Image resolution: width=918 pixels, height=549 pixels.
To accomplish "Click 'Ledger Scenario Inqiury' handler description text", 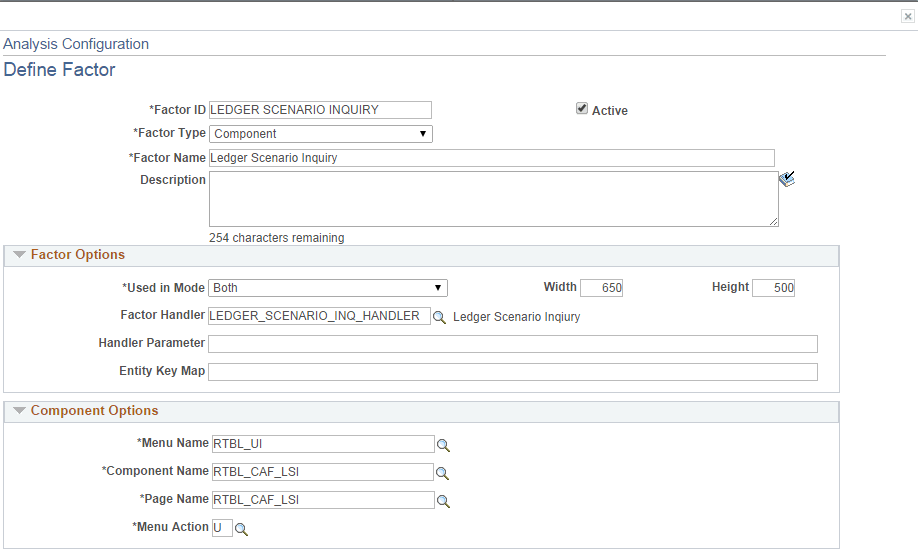I will click(516, 317).
